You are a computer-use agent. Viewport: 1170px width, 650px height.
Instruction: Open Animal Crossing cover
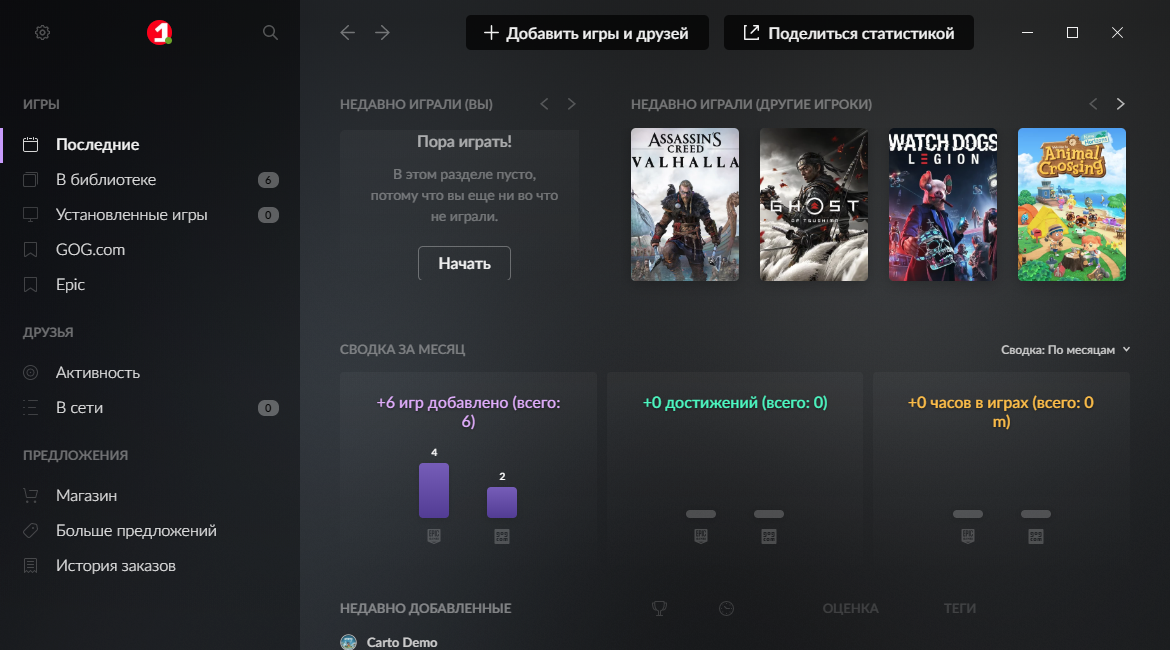click(1072, 204)
